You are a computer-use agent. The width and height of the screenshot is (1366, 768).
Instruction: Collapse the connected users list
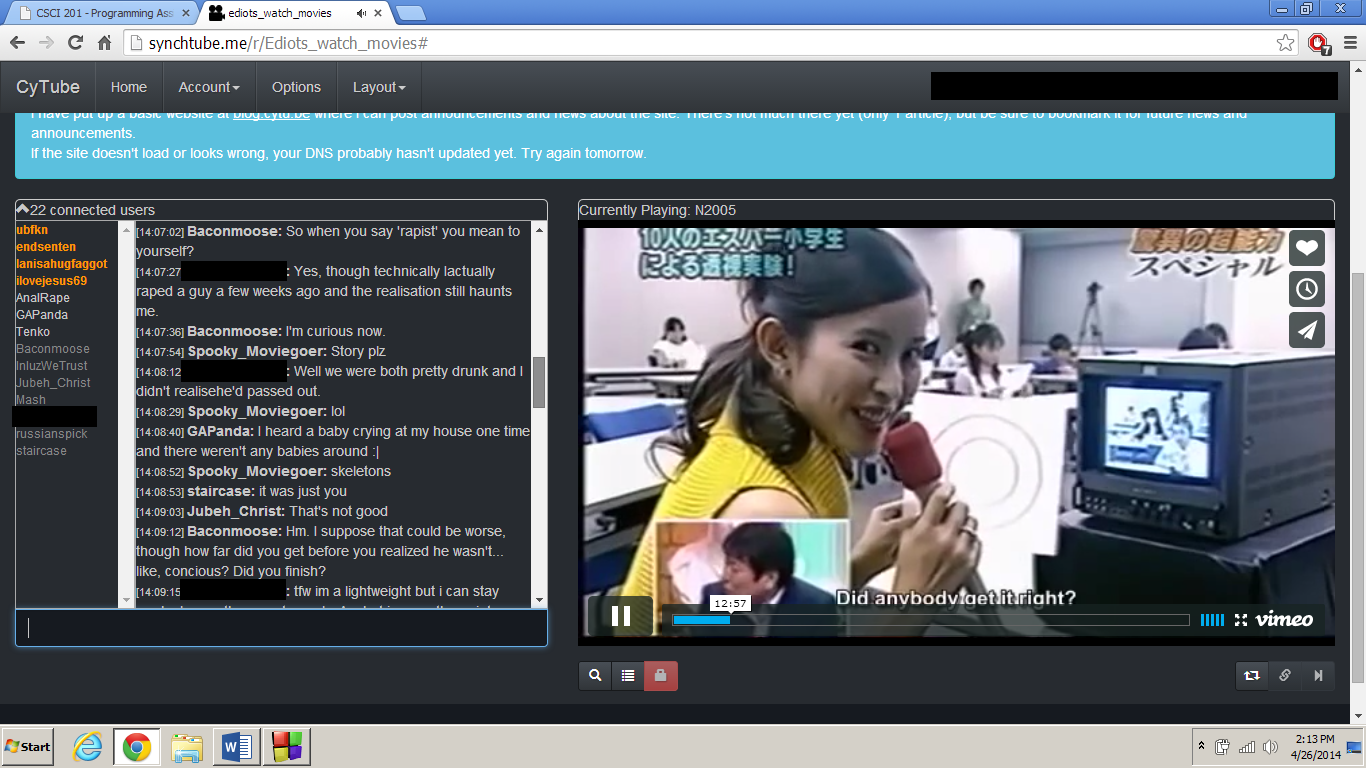(23, 209)
